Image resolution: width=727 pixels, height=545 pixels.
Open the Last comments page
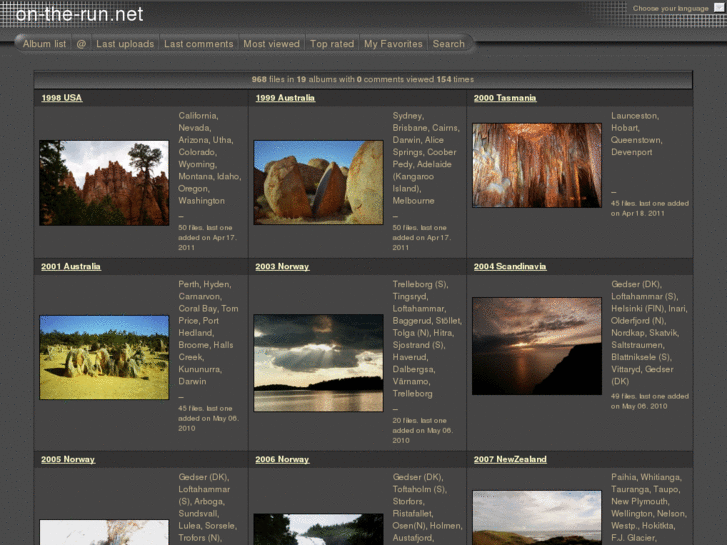pos(198,44)
